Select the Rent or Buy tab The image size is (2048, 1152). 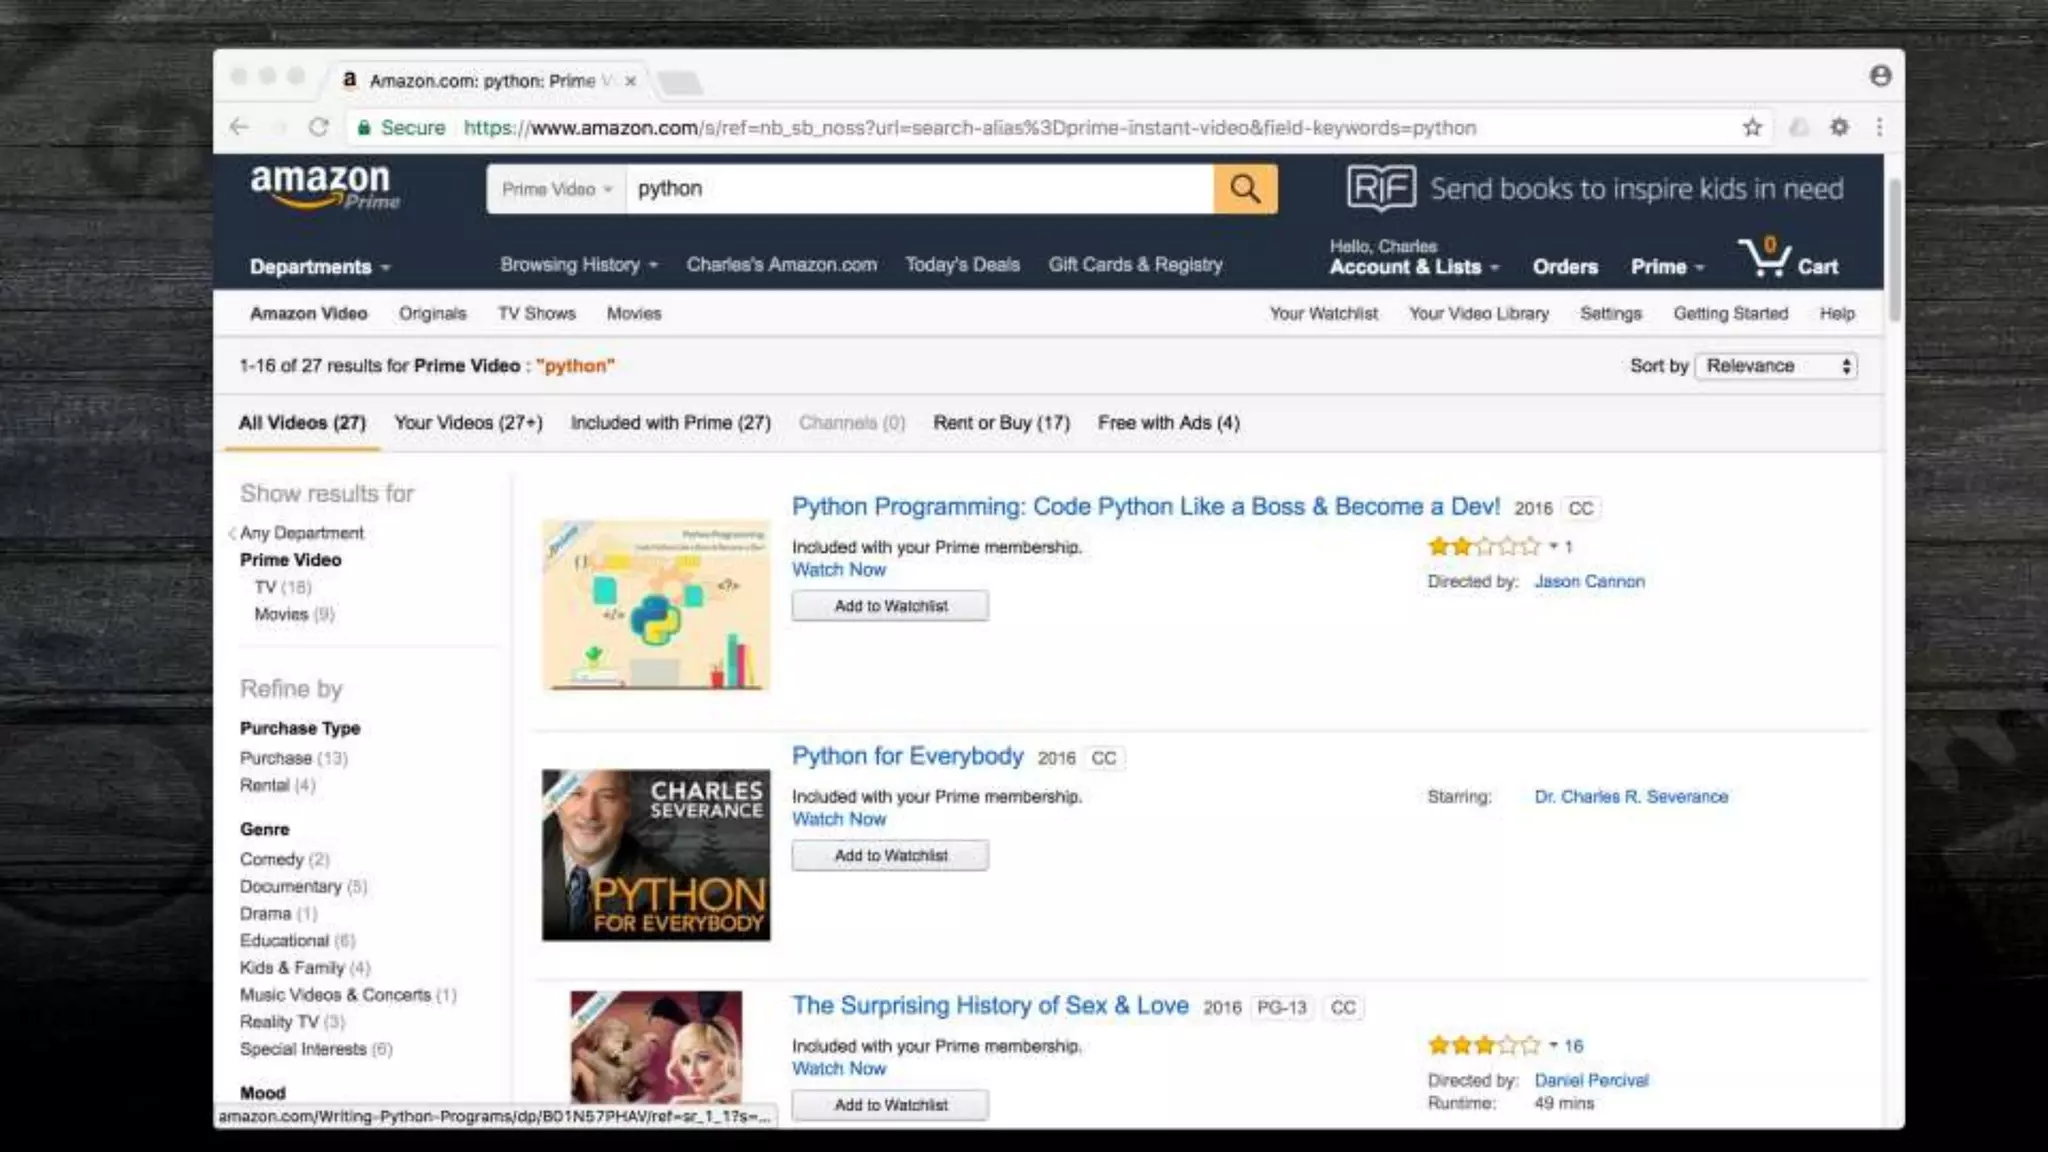[1001, 423]
